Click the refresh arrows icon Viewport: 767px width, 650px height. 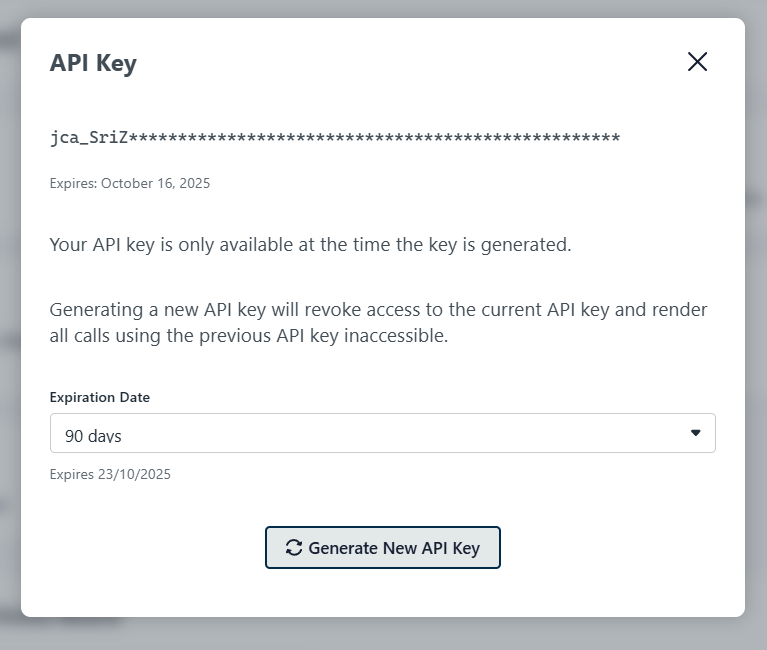[293, 547]
